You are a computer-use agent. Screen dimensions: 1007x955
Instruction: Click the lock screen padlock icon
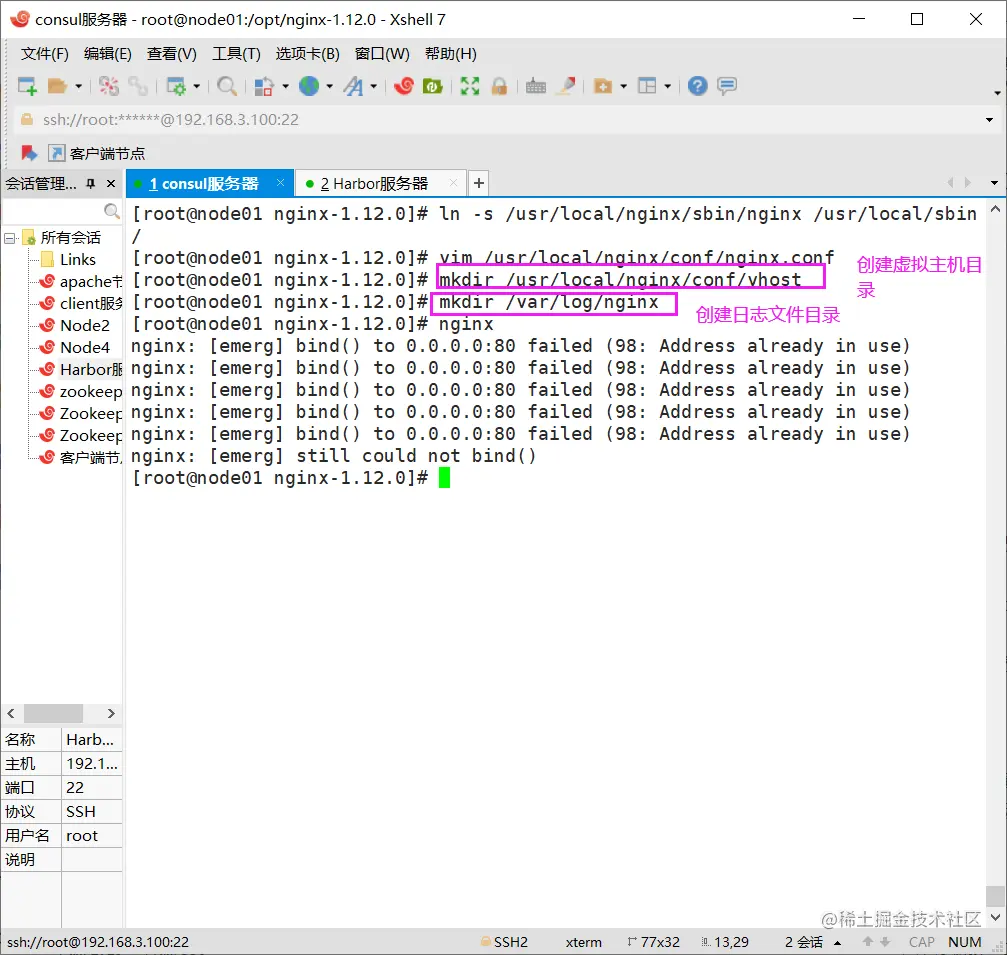(499, 86)
